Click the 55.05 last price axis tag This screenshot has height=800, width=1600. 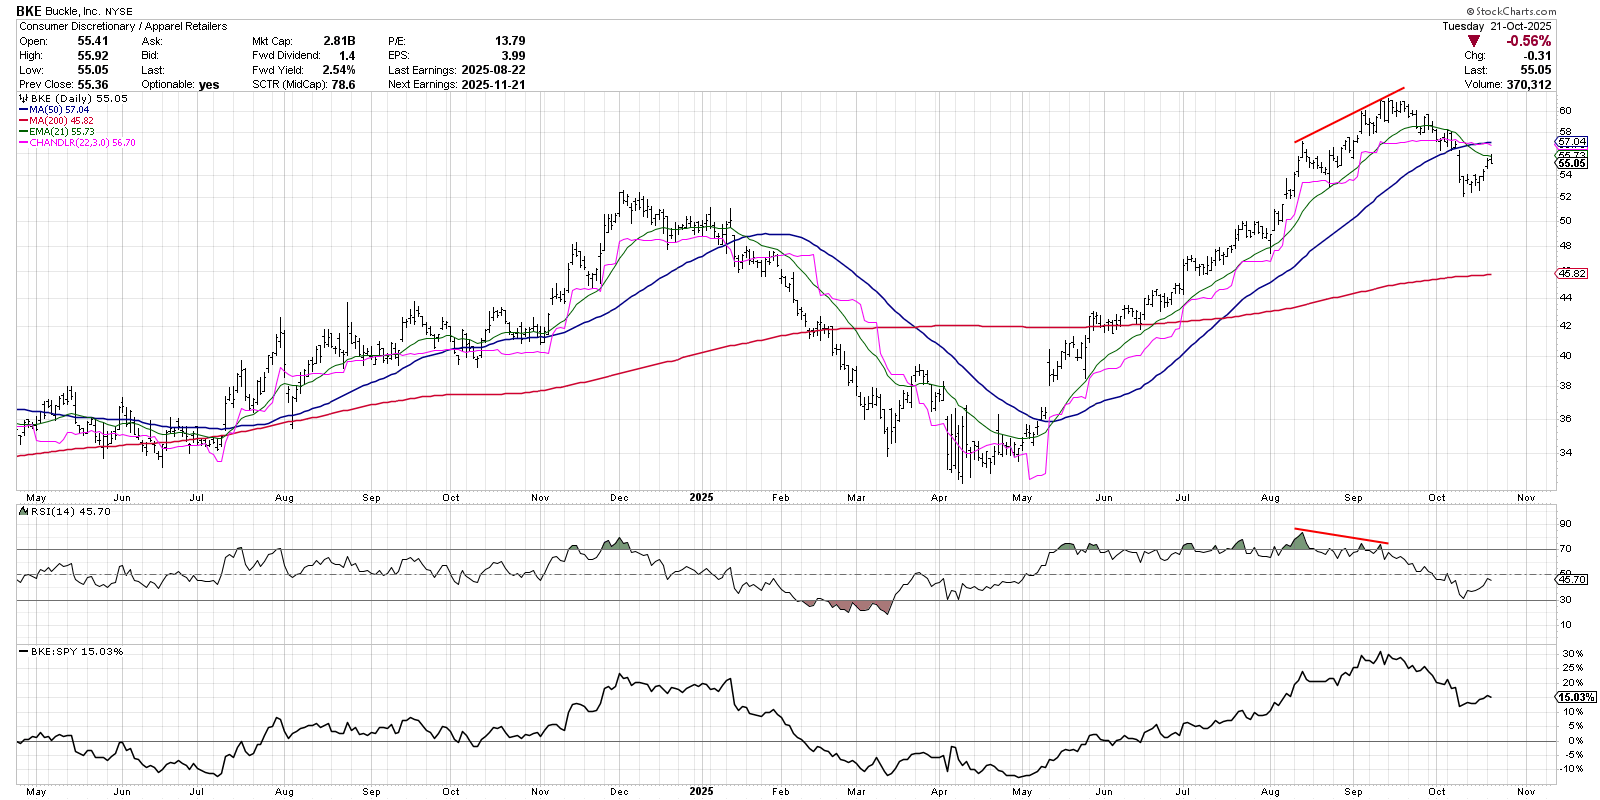[x=1572, y=163]
